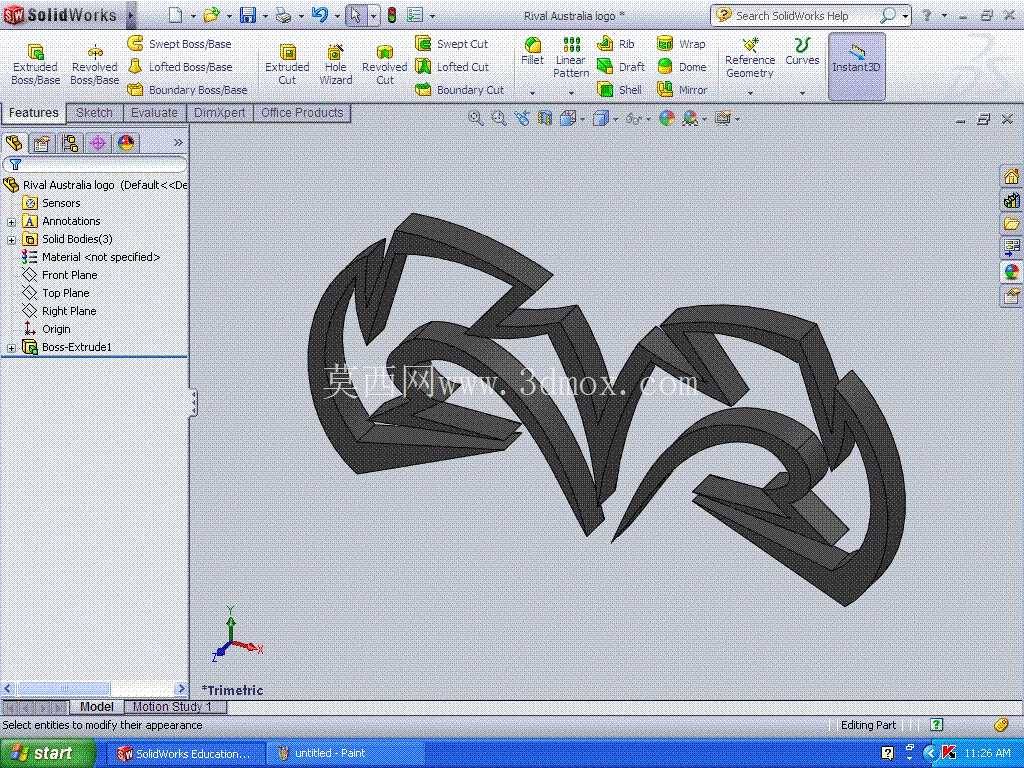
Task: Open the SolidWorks Resources home icon
Action: click(x=1011, y=176)
